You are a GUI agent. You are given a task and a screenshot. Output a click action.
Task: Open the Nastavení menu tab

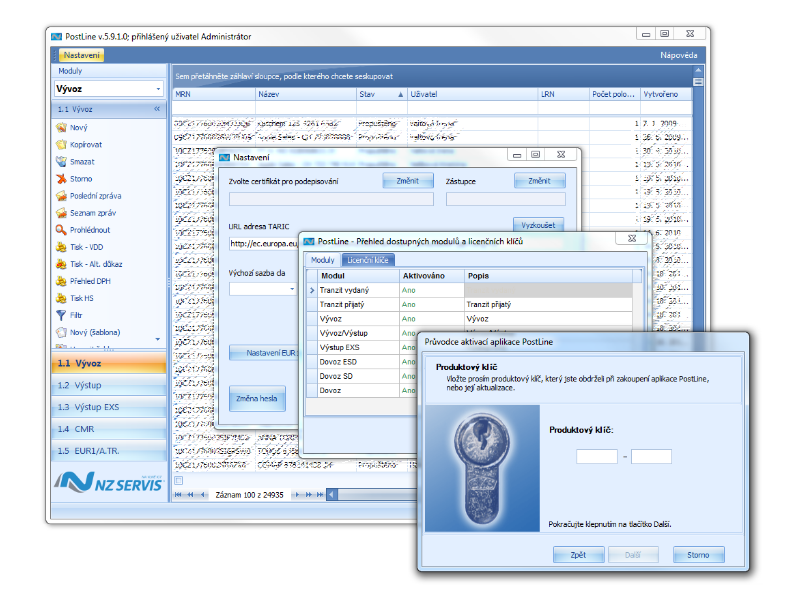(x=82, y=55)
